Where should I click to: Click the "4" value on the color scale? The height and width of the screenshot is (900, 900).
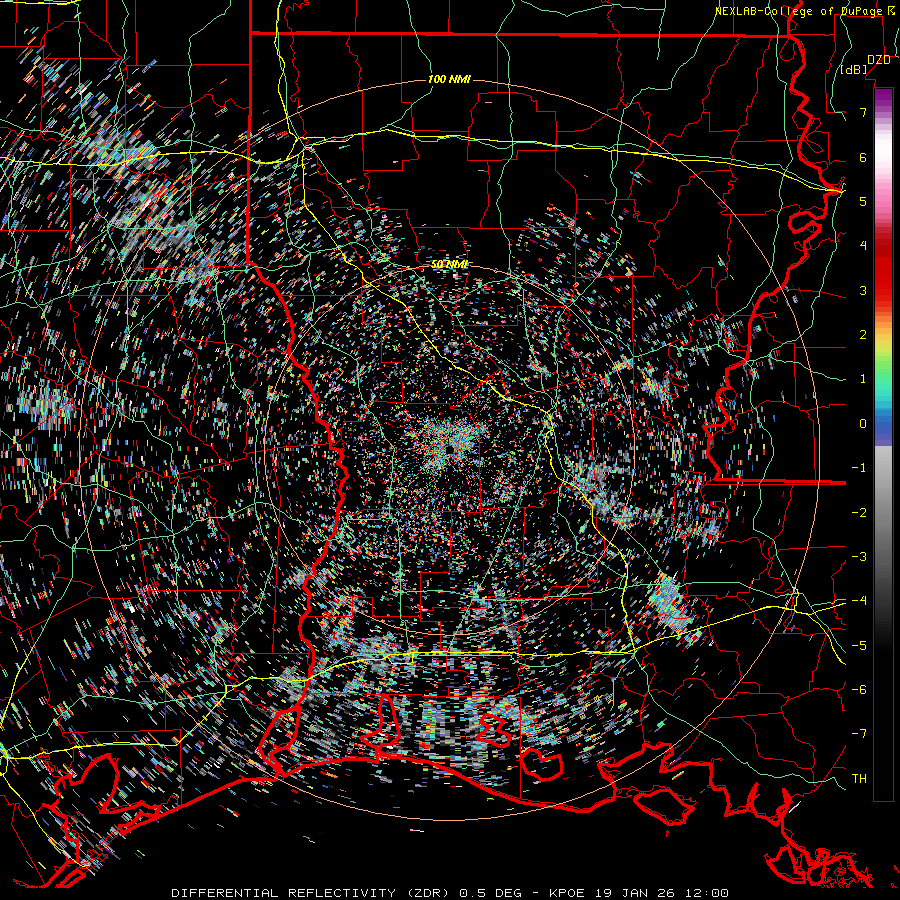point(863,246)
